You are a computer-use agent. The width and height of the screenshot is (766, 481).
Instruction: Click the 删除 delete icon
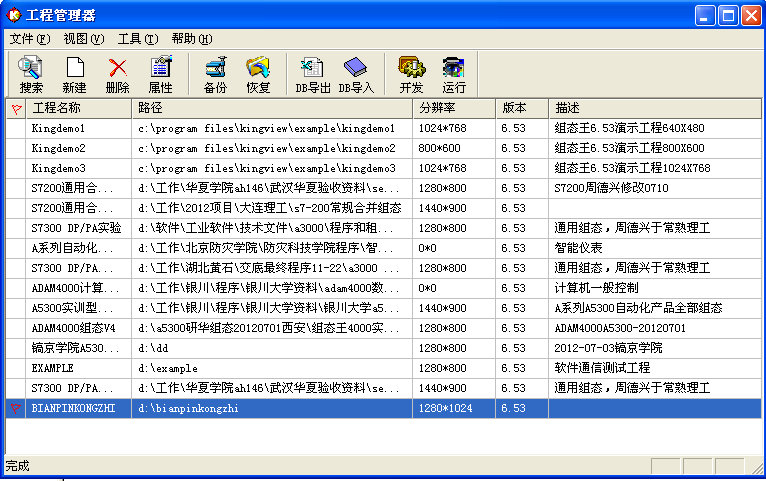(117, 74)
